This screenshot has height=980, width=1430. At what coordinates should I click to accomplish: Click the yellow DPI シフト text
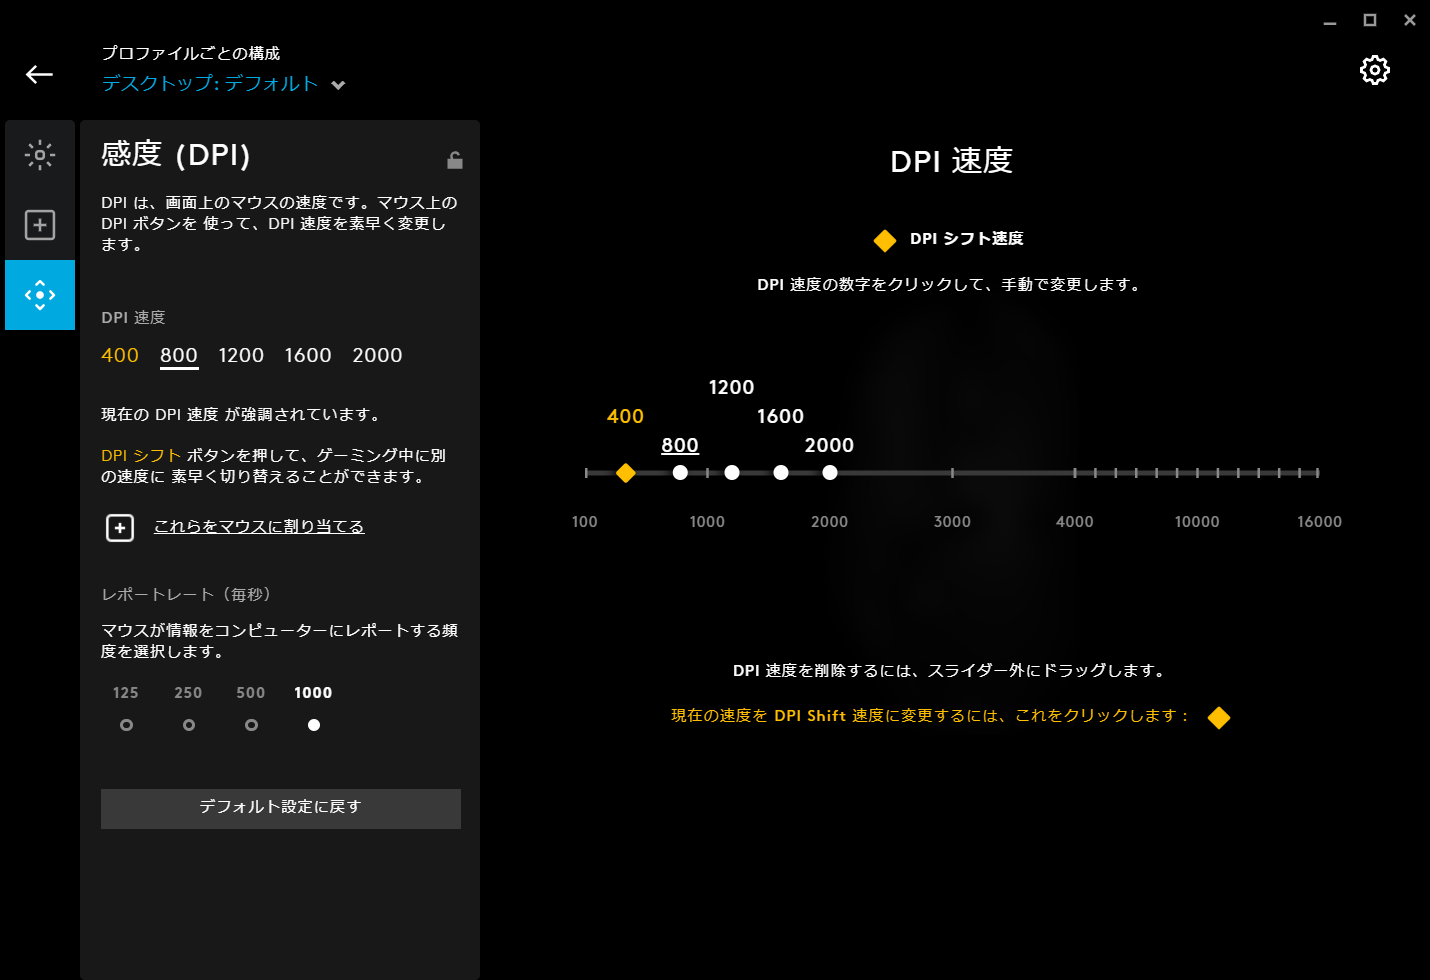click(141, 456)
